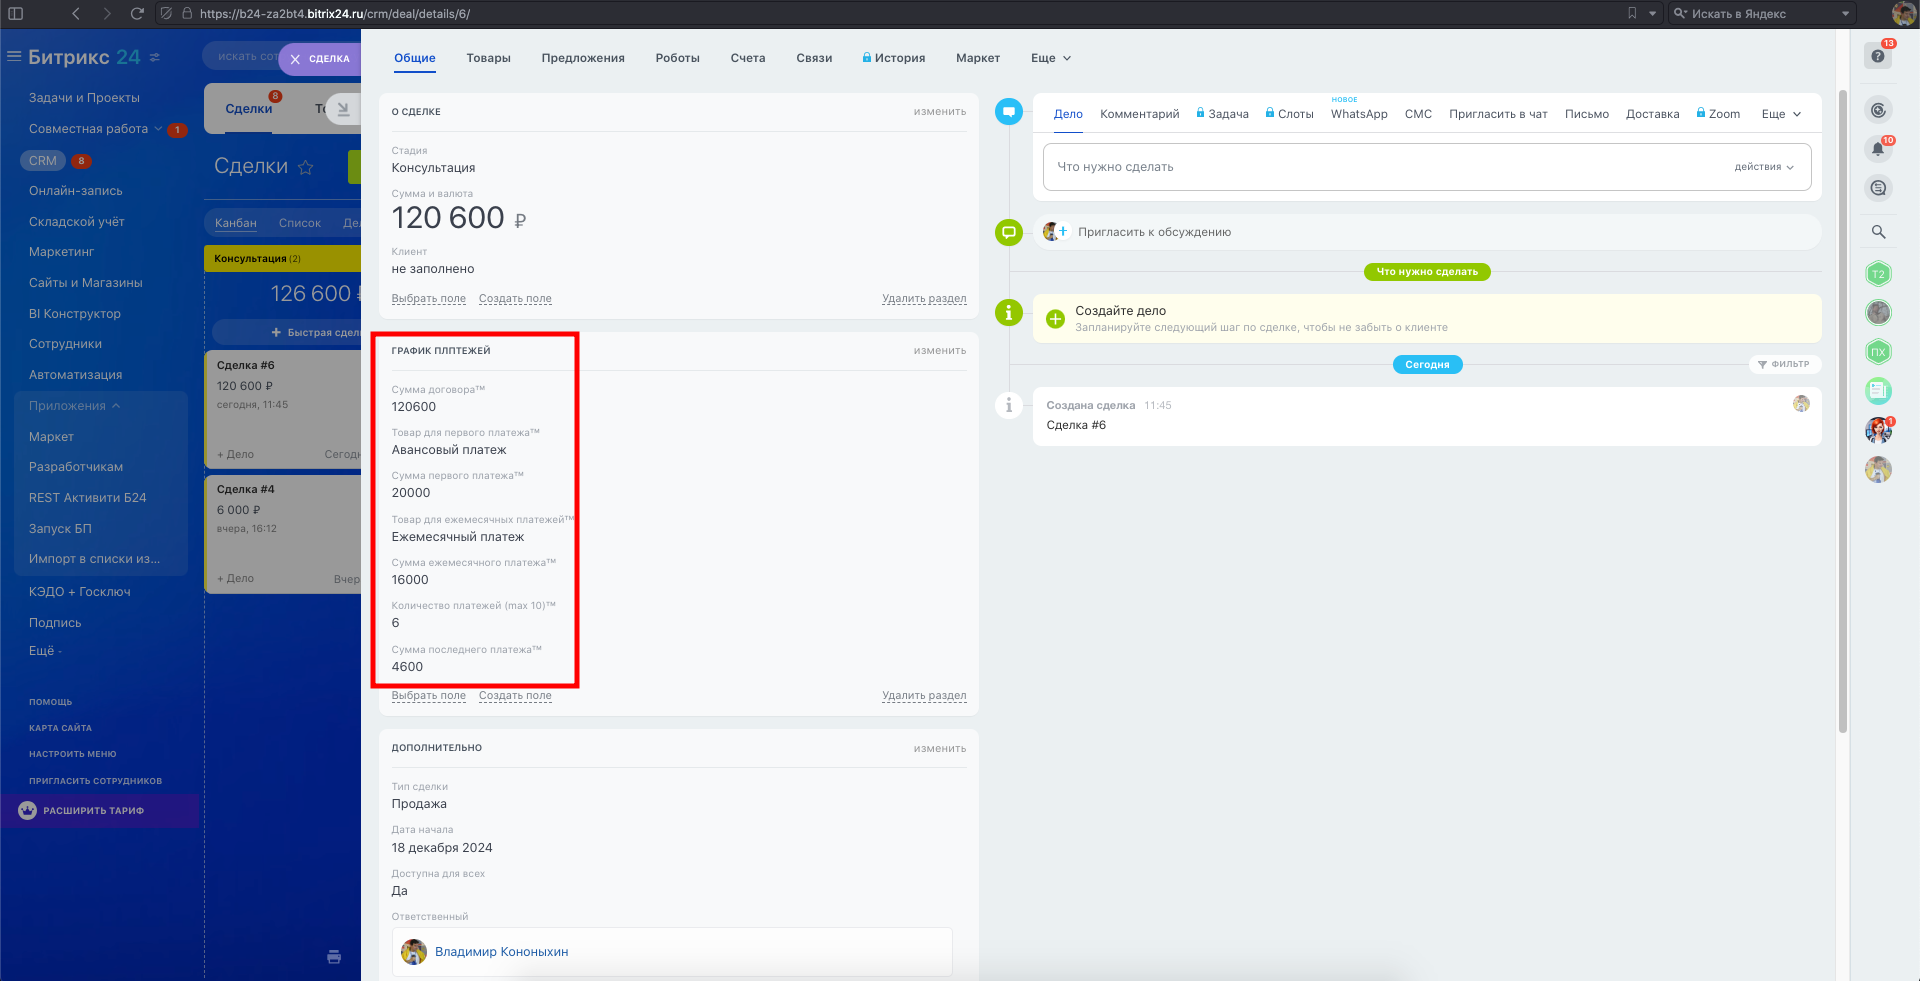Open the действия dropdown in activity field
Viewport: 1920px width, 981px height.
[x=1764, y=167]
